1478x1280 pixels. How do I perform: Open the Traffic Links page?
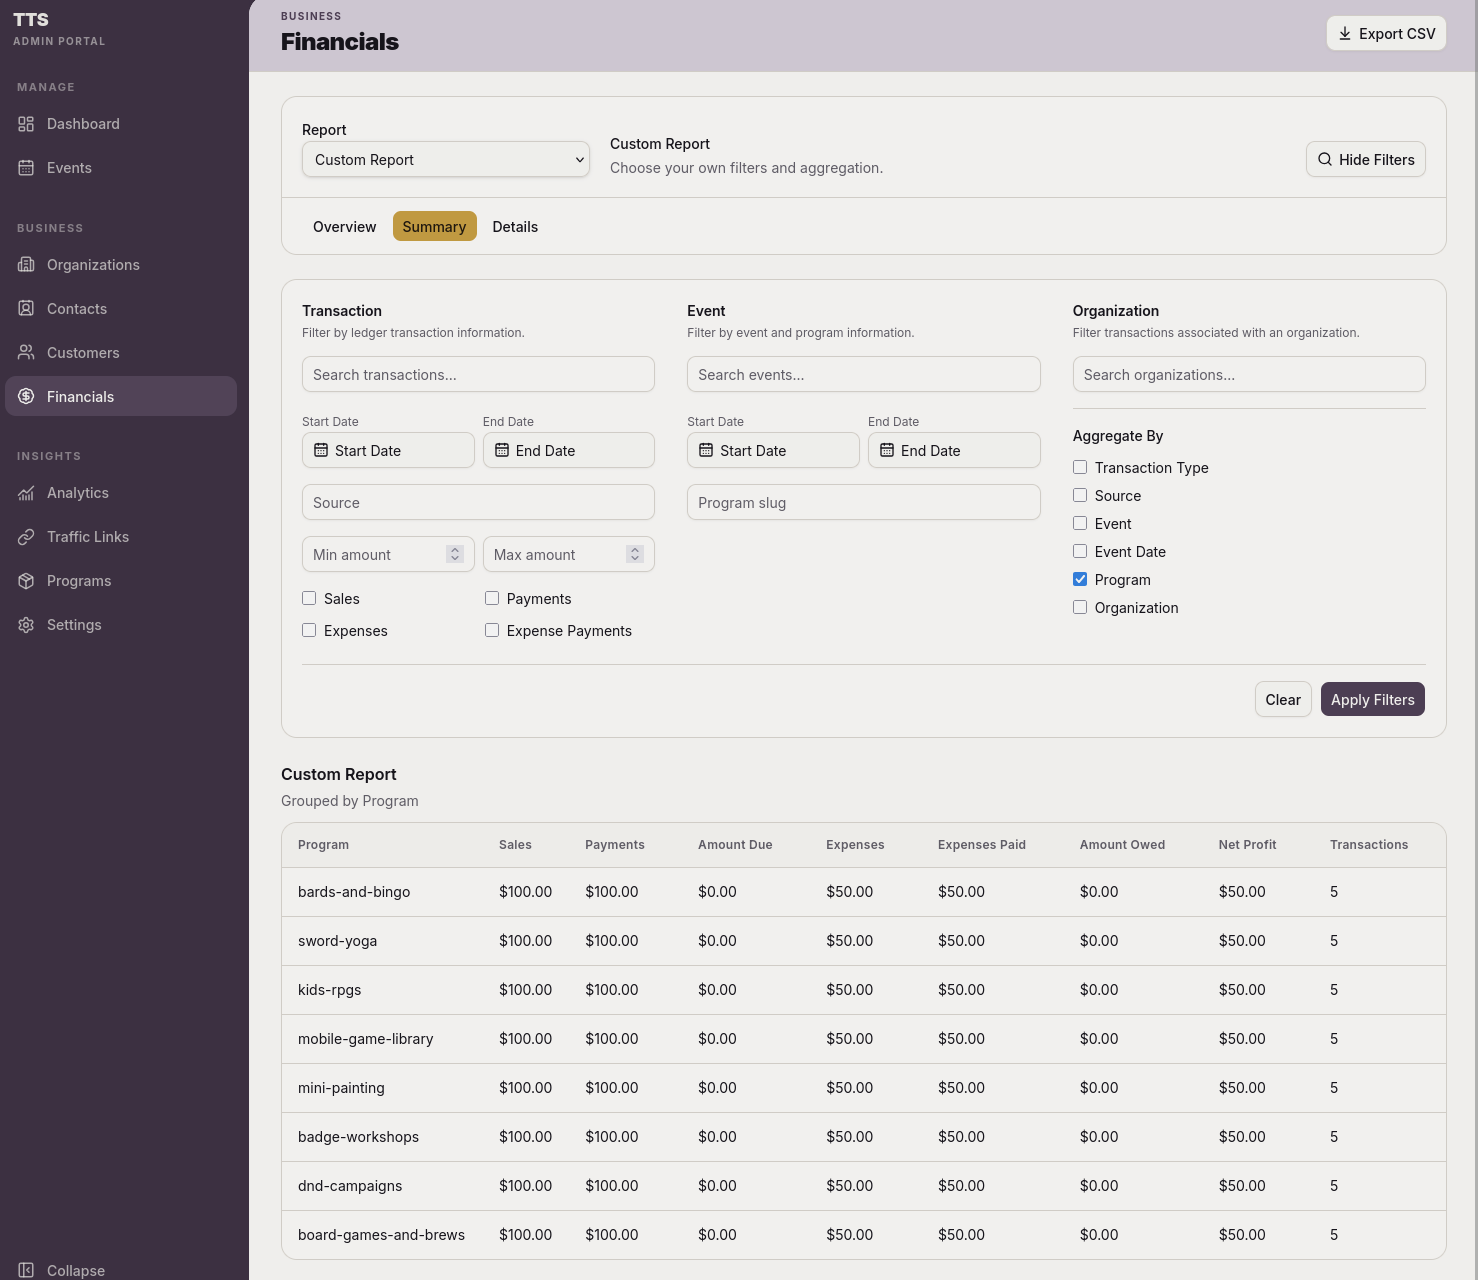tap(121, 537)
